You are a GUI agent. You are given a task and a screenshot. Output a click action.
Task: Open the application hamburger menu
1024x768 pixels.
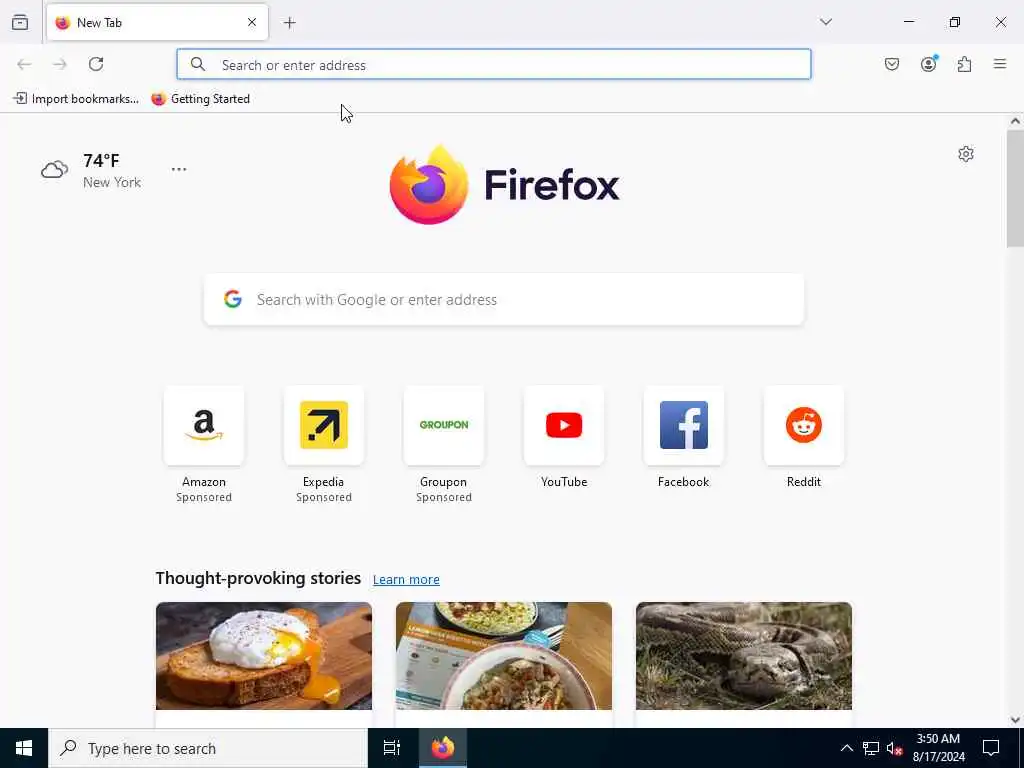point(1000,64)
